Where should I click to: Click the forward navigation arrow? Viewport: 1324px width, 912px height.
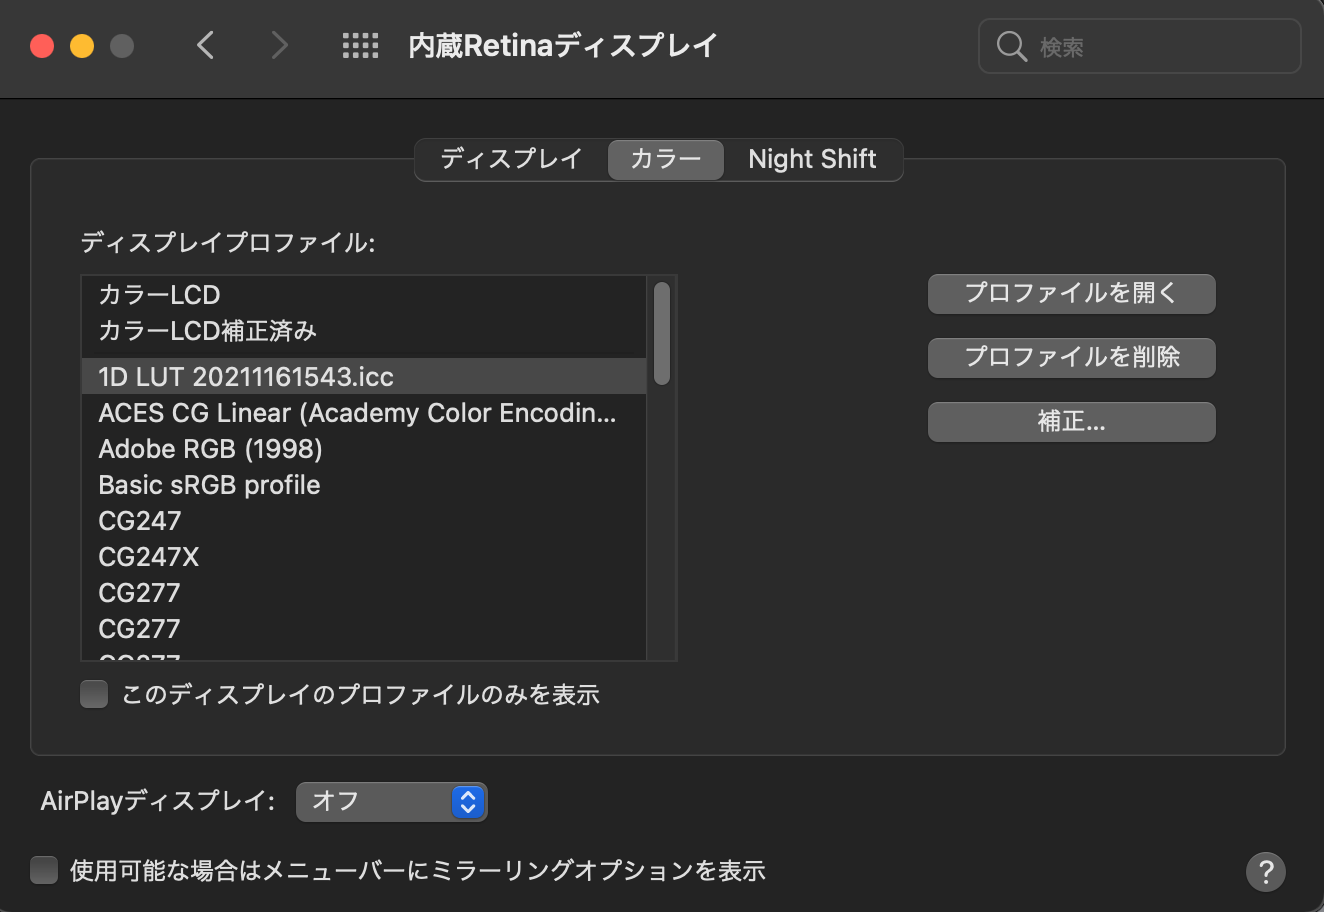coord(279,46)
